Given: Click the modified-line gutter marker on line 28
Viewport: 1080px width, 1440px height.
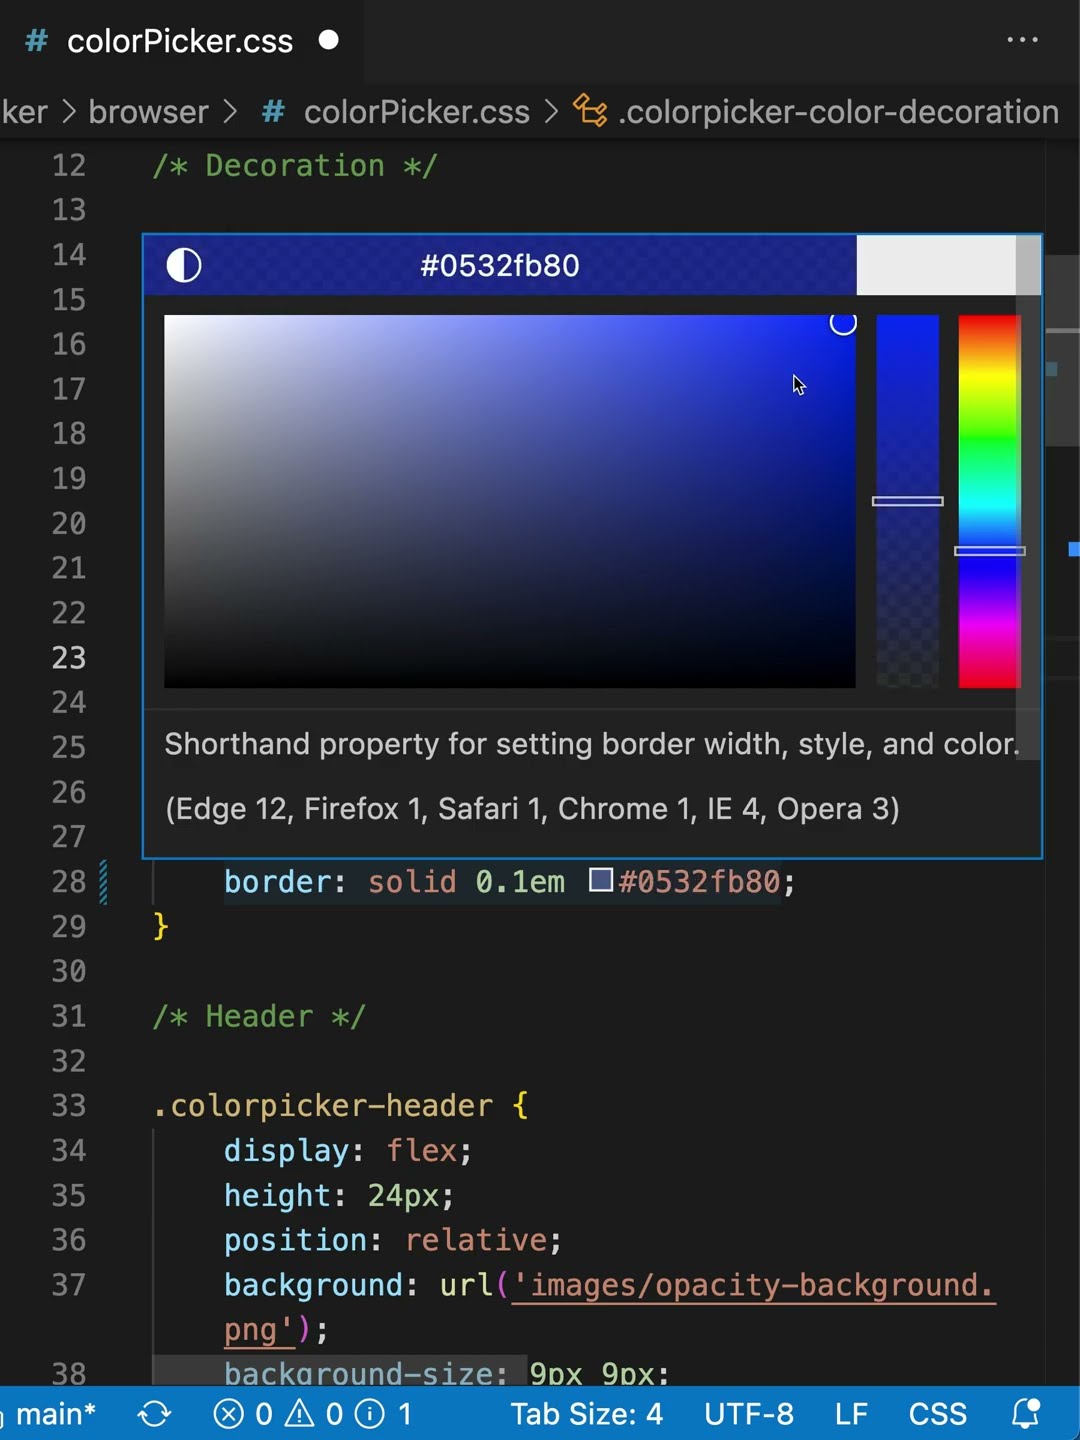Looking at the screenshot, I should [x=103, y=882].
